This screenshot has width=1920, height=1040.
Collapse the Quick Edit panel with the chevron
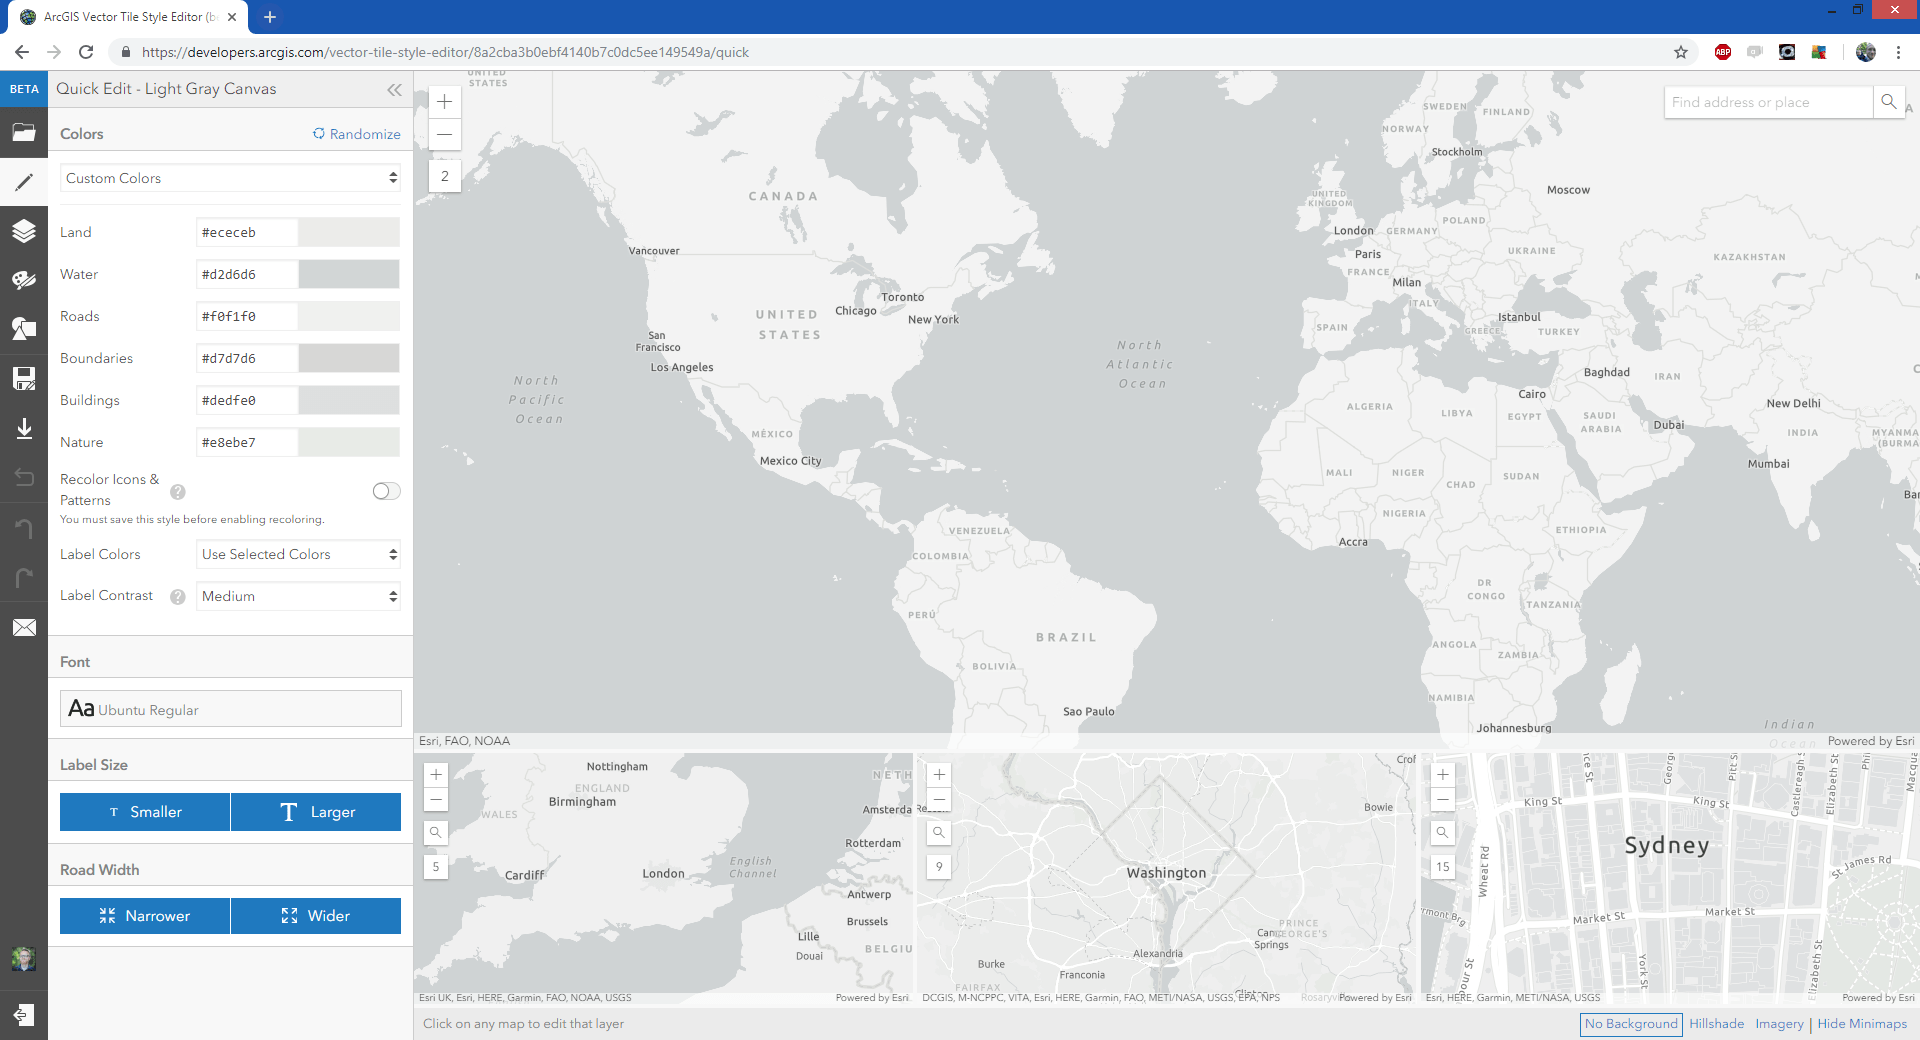click(393, 89)
